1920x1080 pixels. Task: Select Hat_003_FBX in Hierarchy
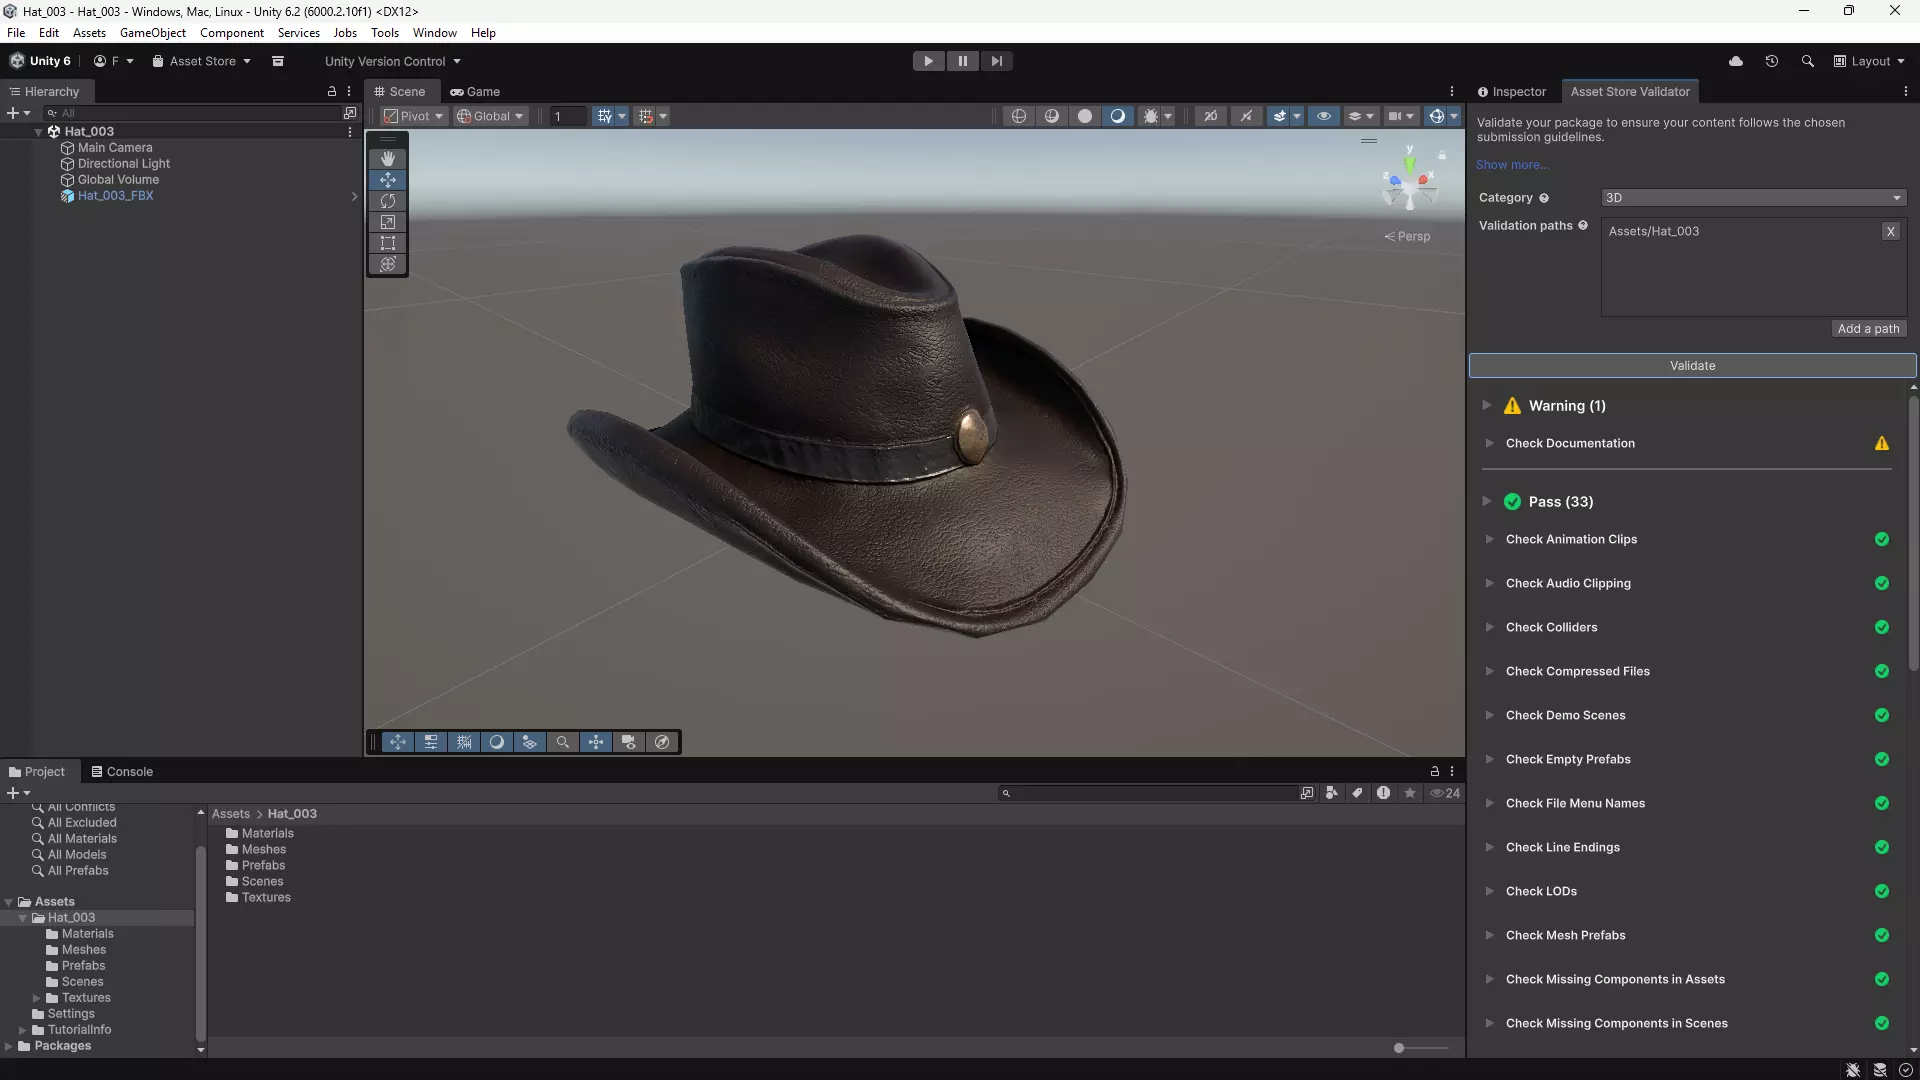coord(115,196)
